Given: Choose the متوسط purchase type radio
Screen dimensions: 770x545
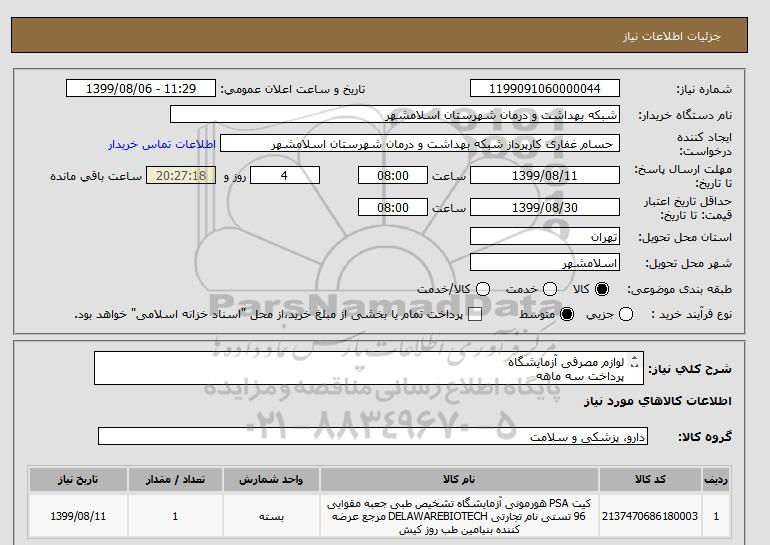Looking at the screenshot, I should [x=567, y=314].
